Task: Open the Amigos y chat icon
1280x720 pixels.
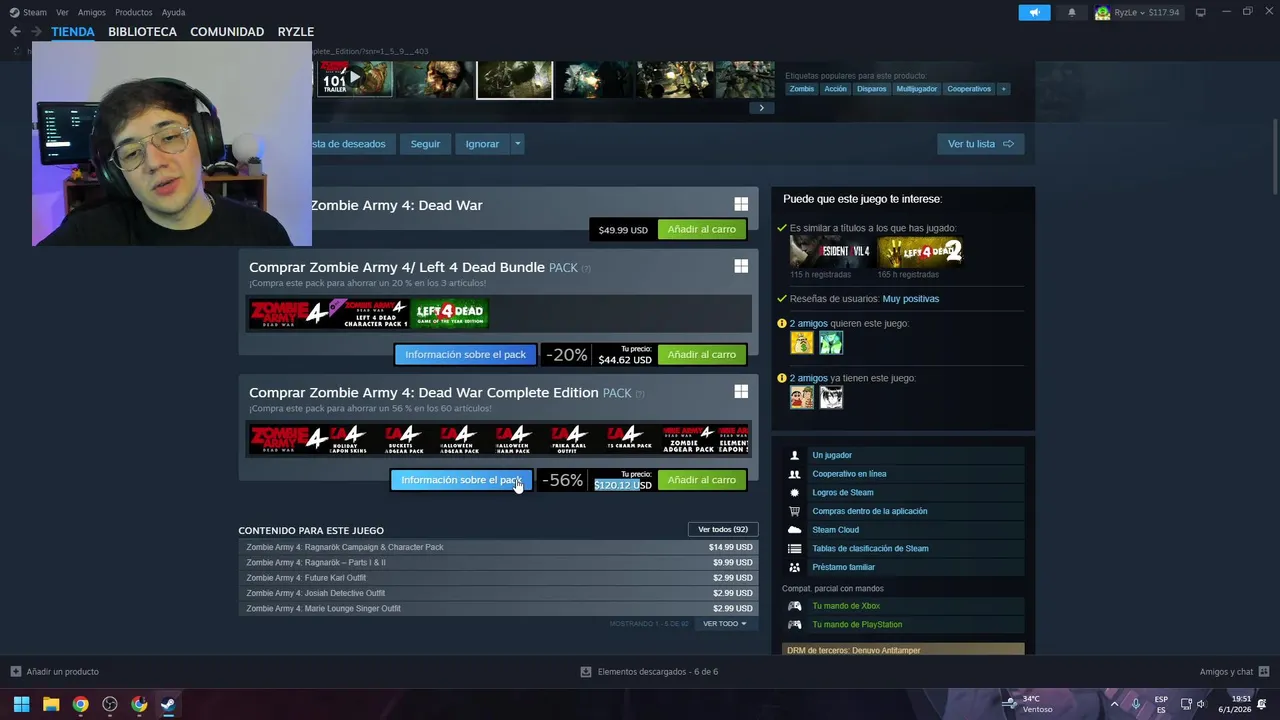Action: (x=1264, y=671)
